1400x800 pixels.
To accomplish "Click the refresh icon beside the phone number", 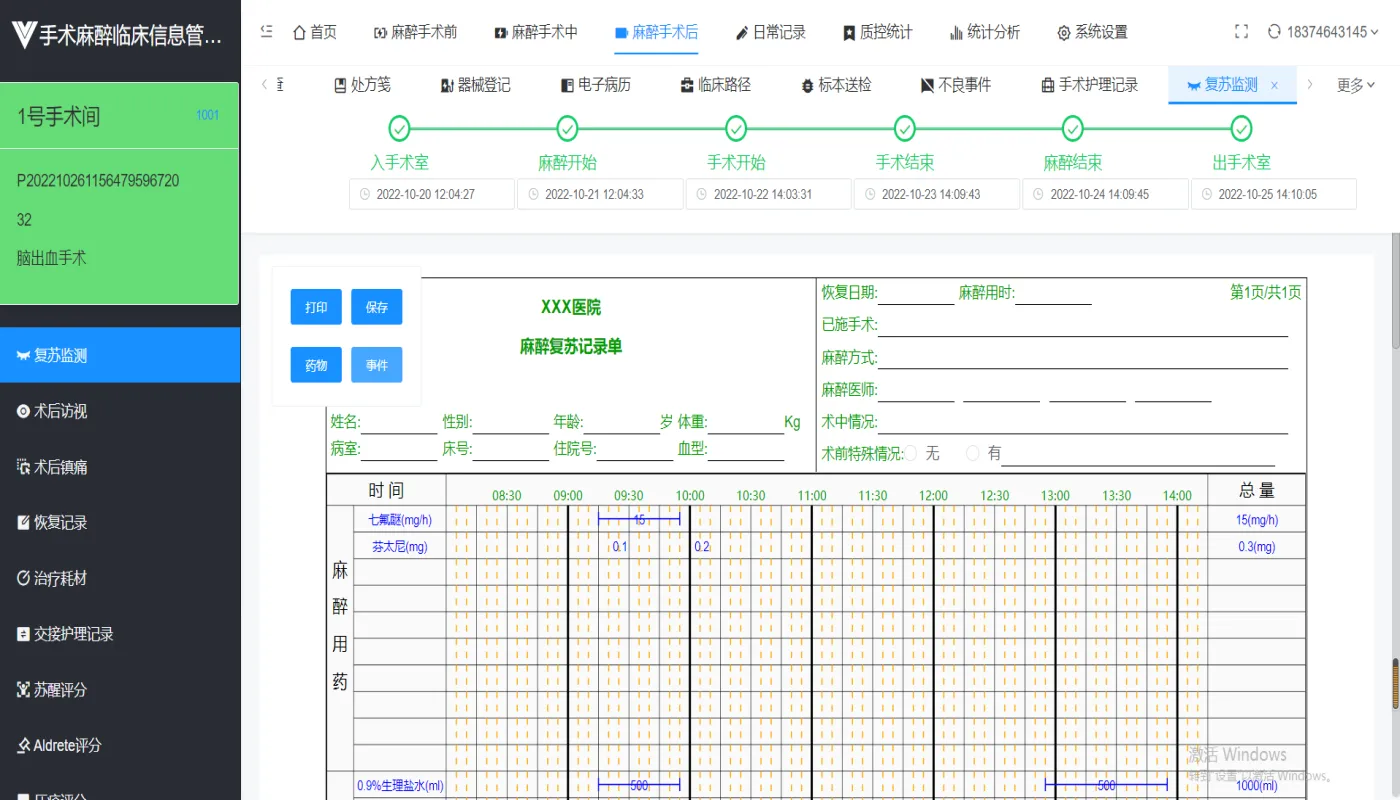I will coord(1274,32).
